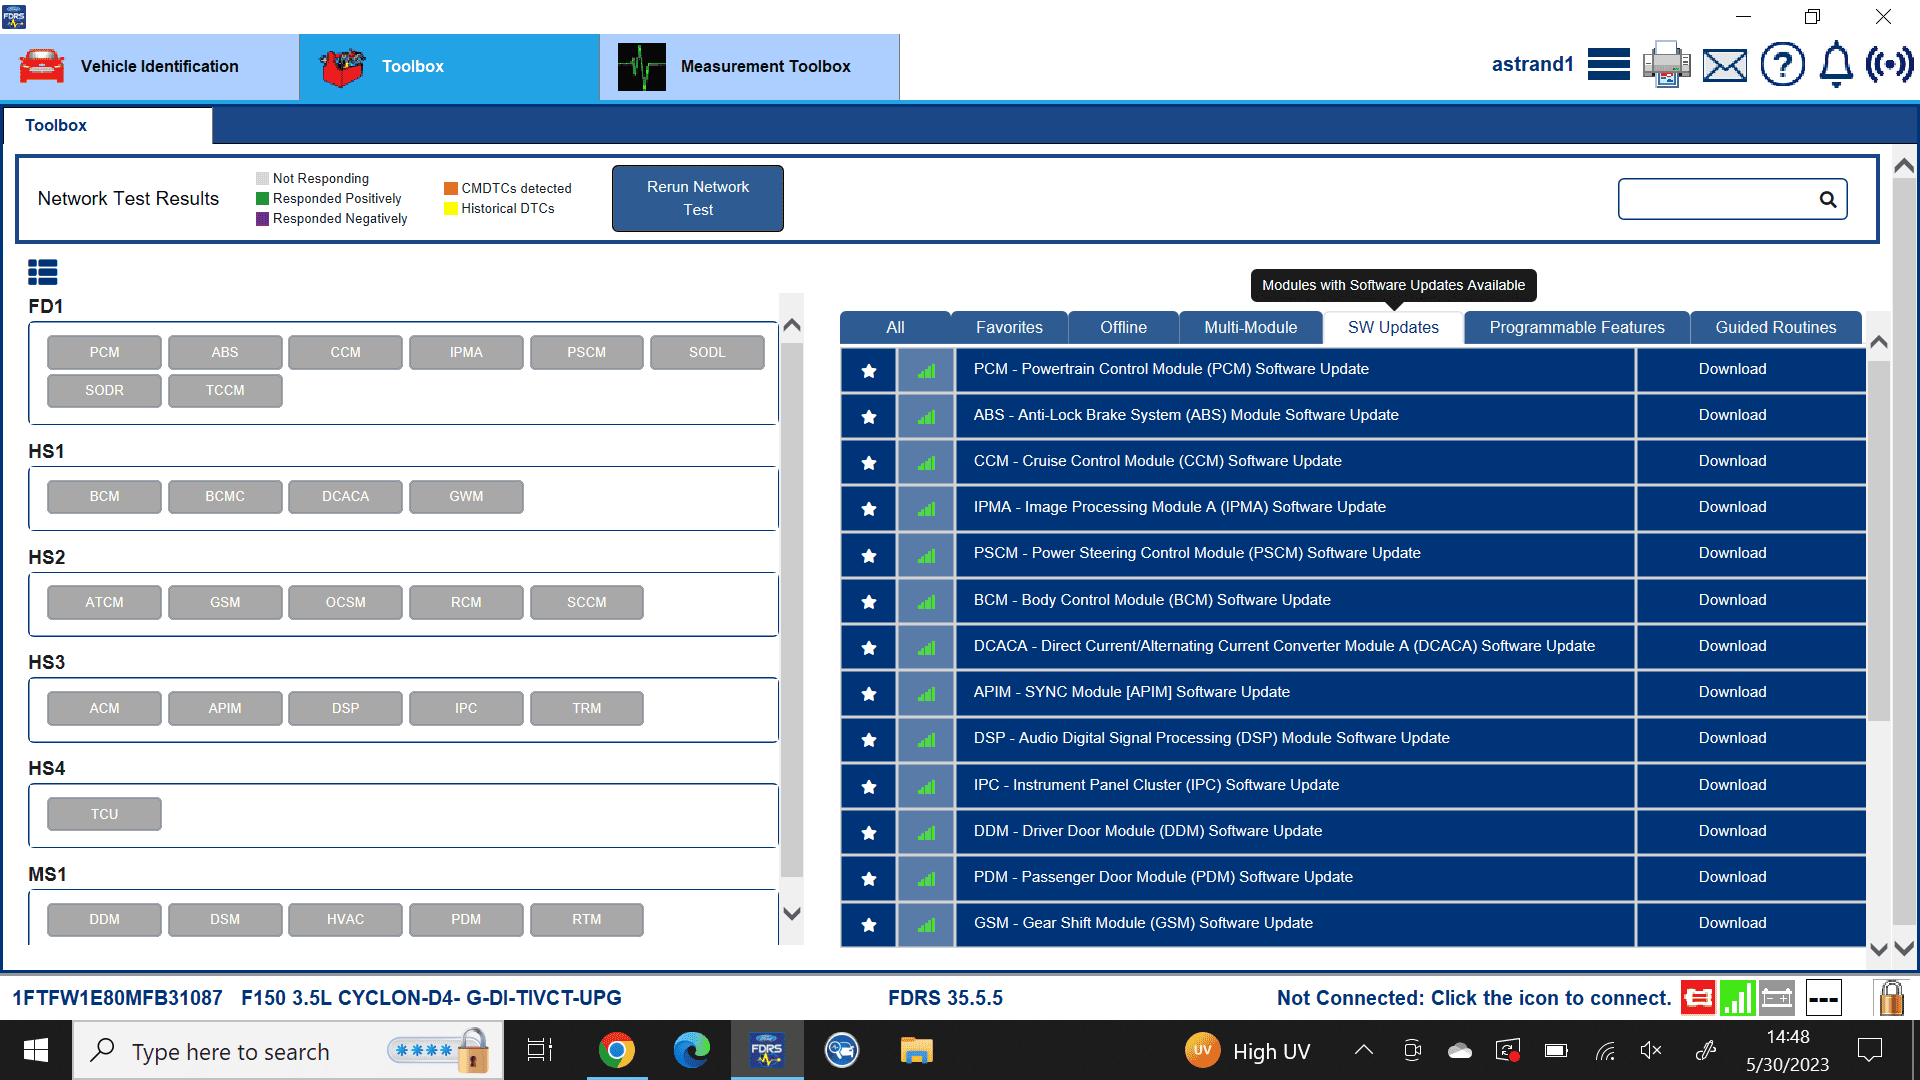
Task: Collapse the network test results panel arrow
Action: click(x=1904, y=166)
